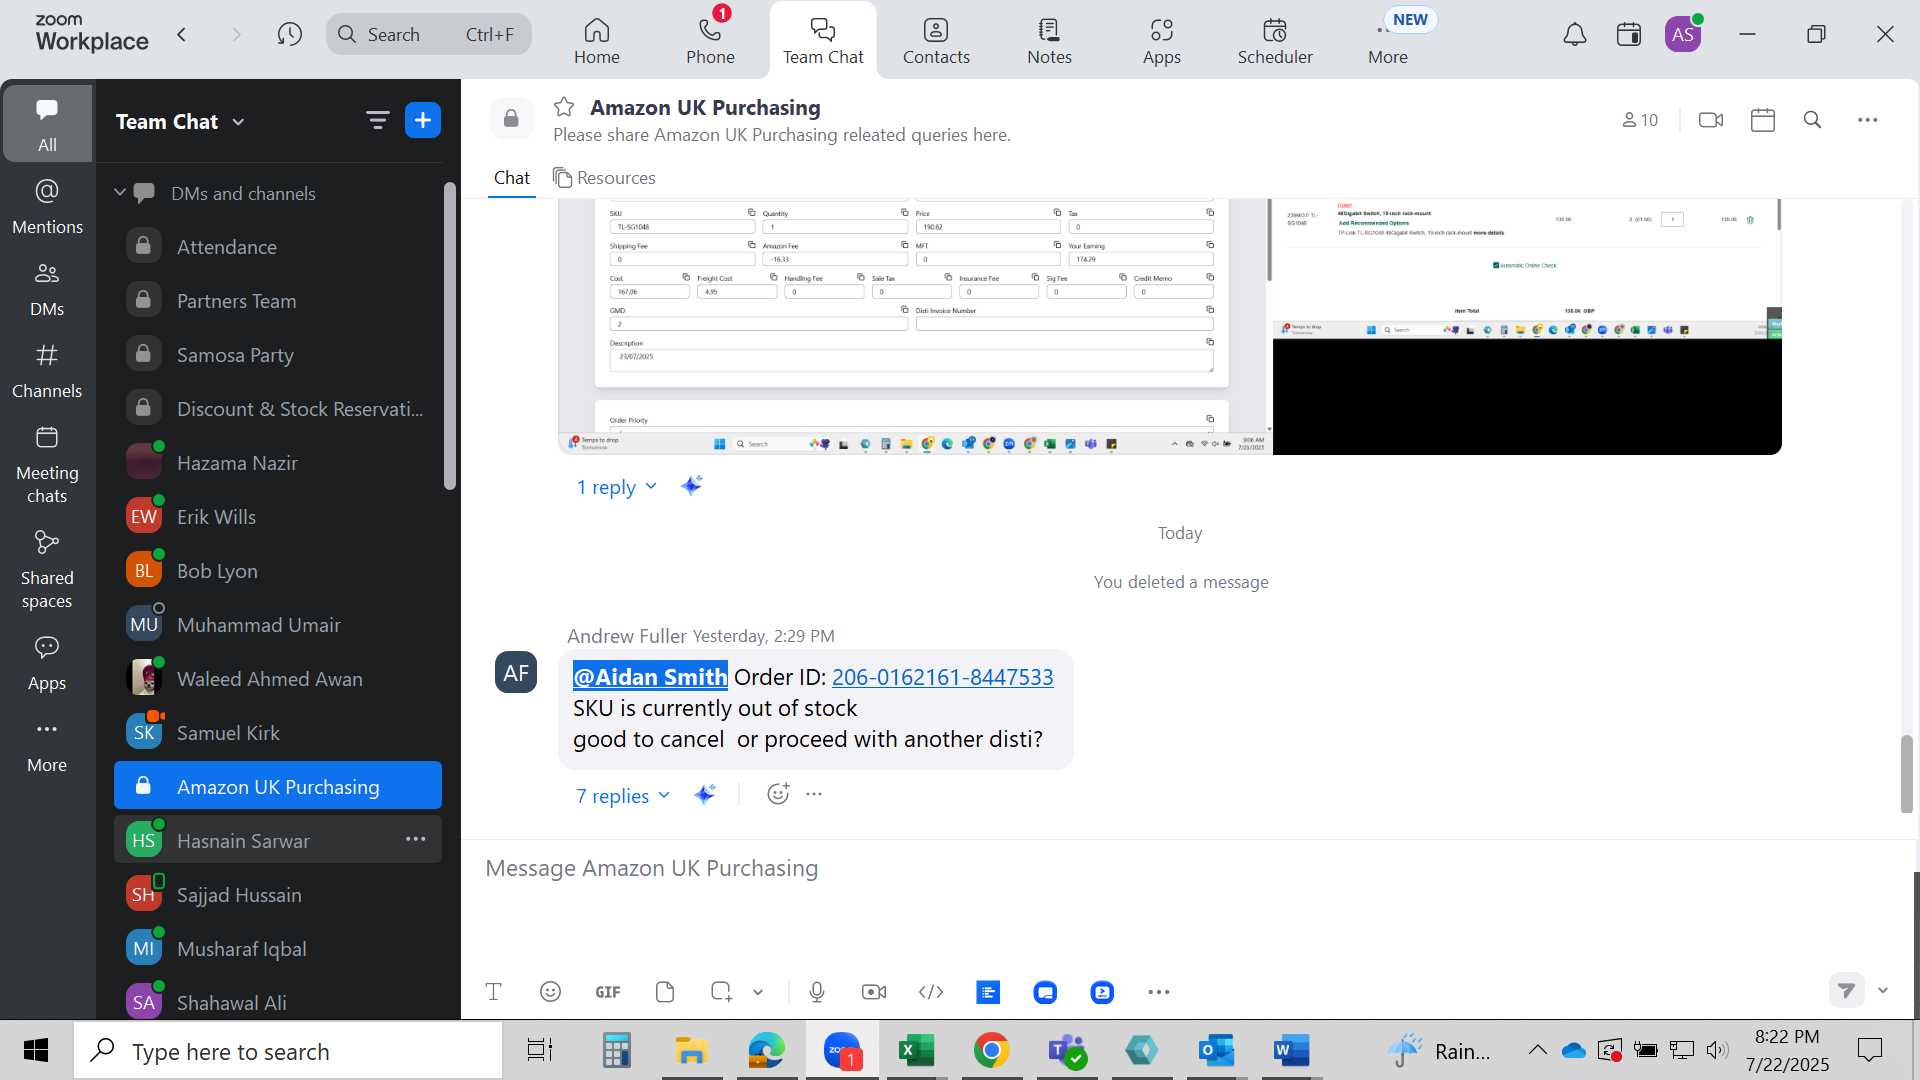The width and height of the screenshot is (1920, 1080).
Task: Open chat with Hazama Nazir
Action: 278,463
